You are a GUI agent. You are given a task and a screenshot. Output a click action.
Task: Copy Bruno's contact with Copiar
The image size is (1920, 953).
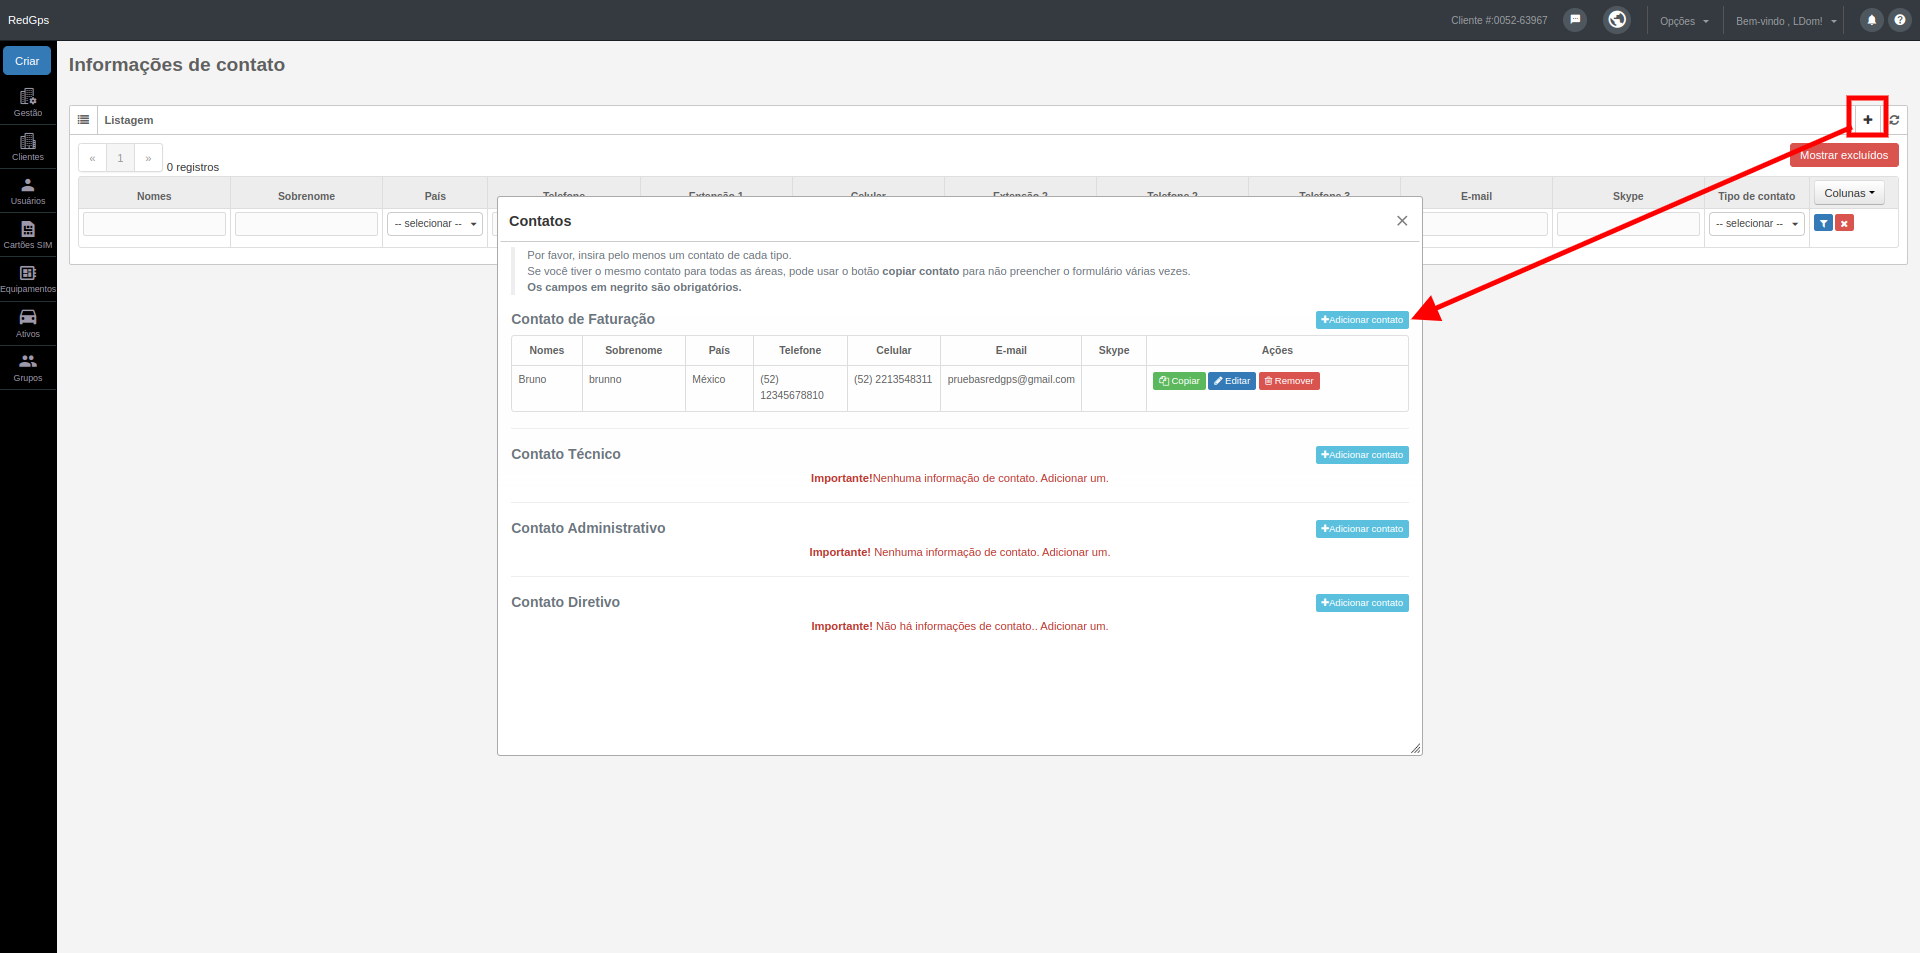[1179, 381]
